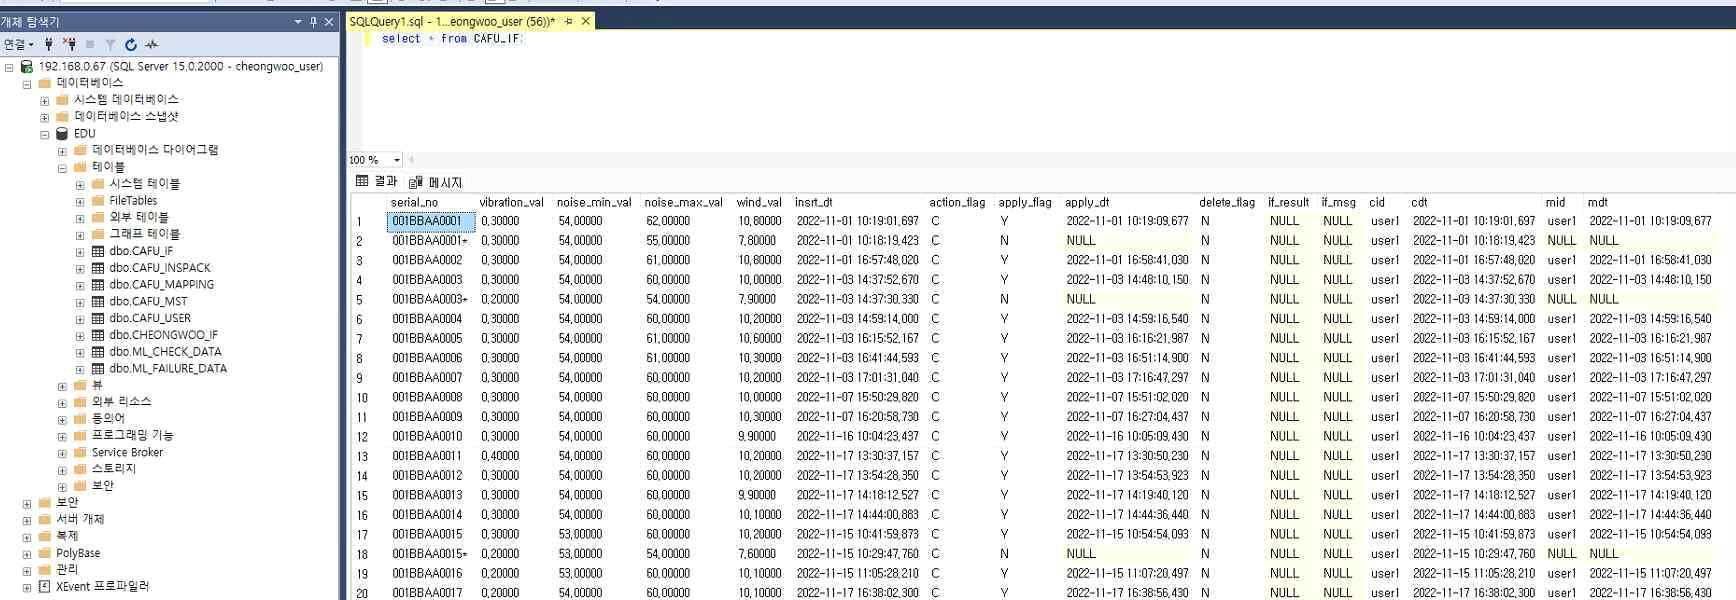Click the EDU database icon
Viewport: 1736px width, 600px height.
point(62,133)
